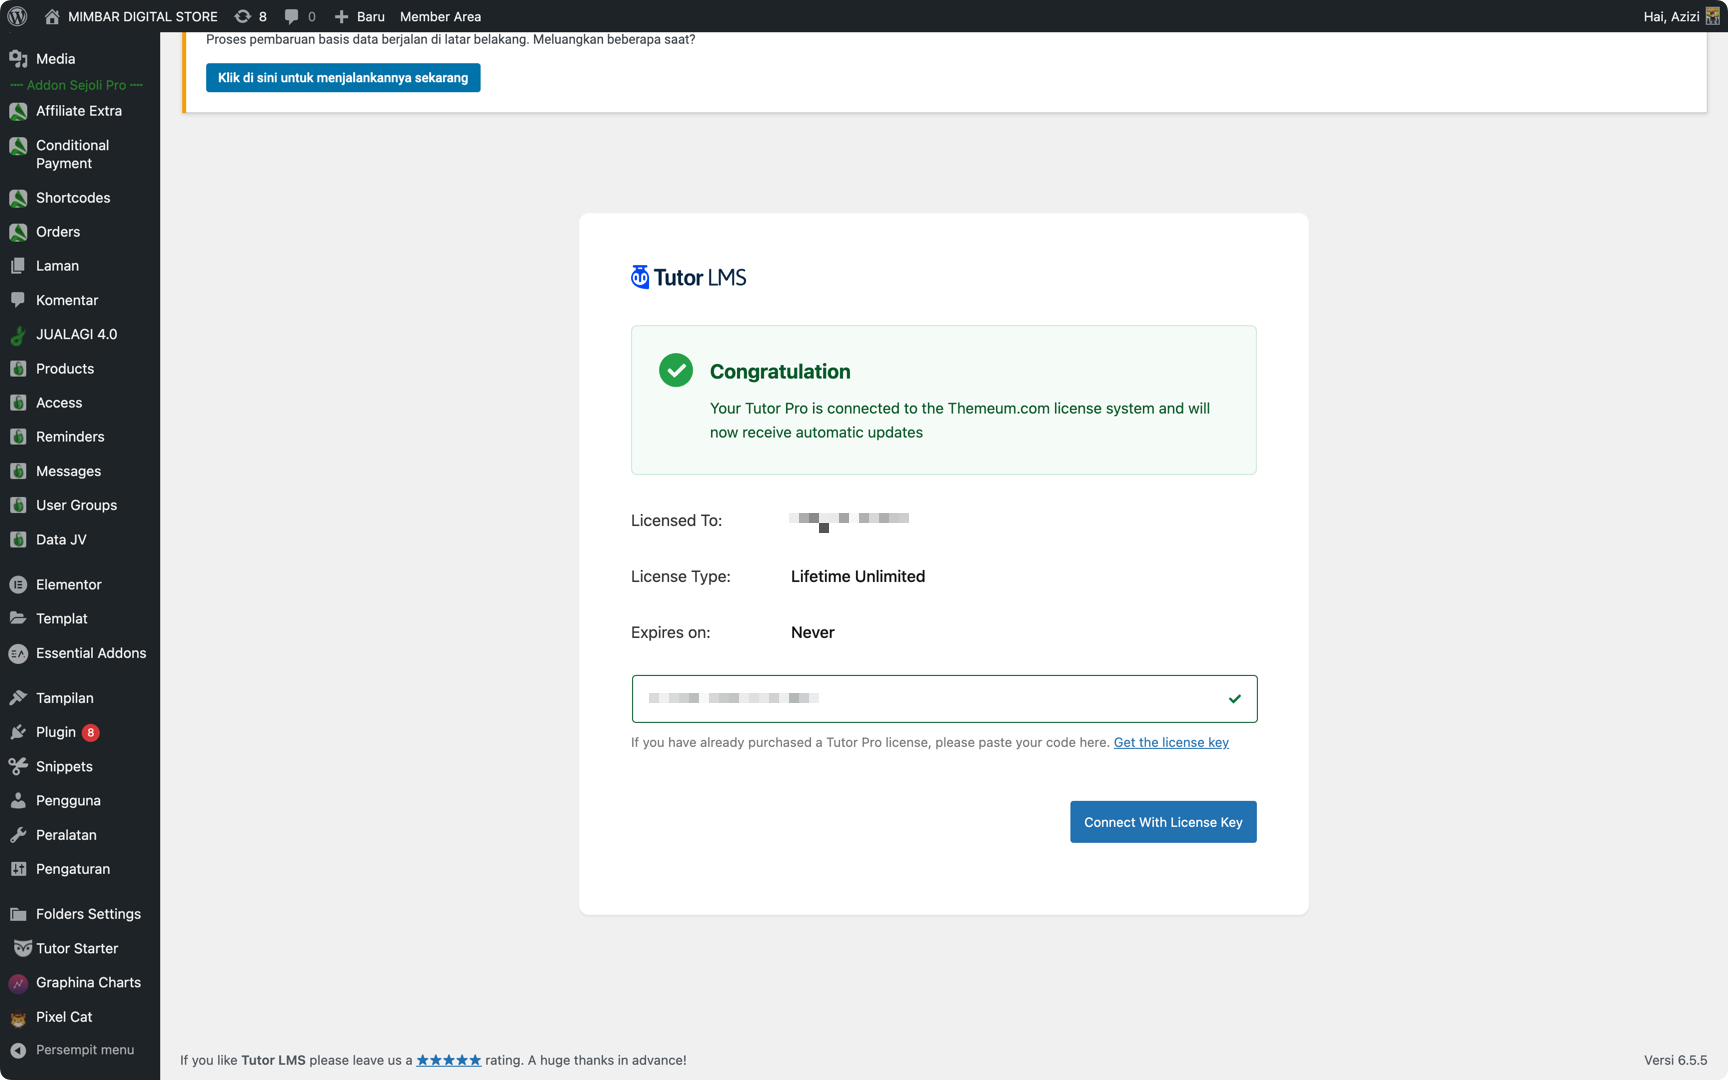The height and width of the screenshot is (1080, 1728).
Task: Open the Media library icon
Action: tap(18, 58)
